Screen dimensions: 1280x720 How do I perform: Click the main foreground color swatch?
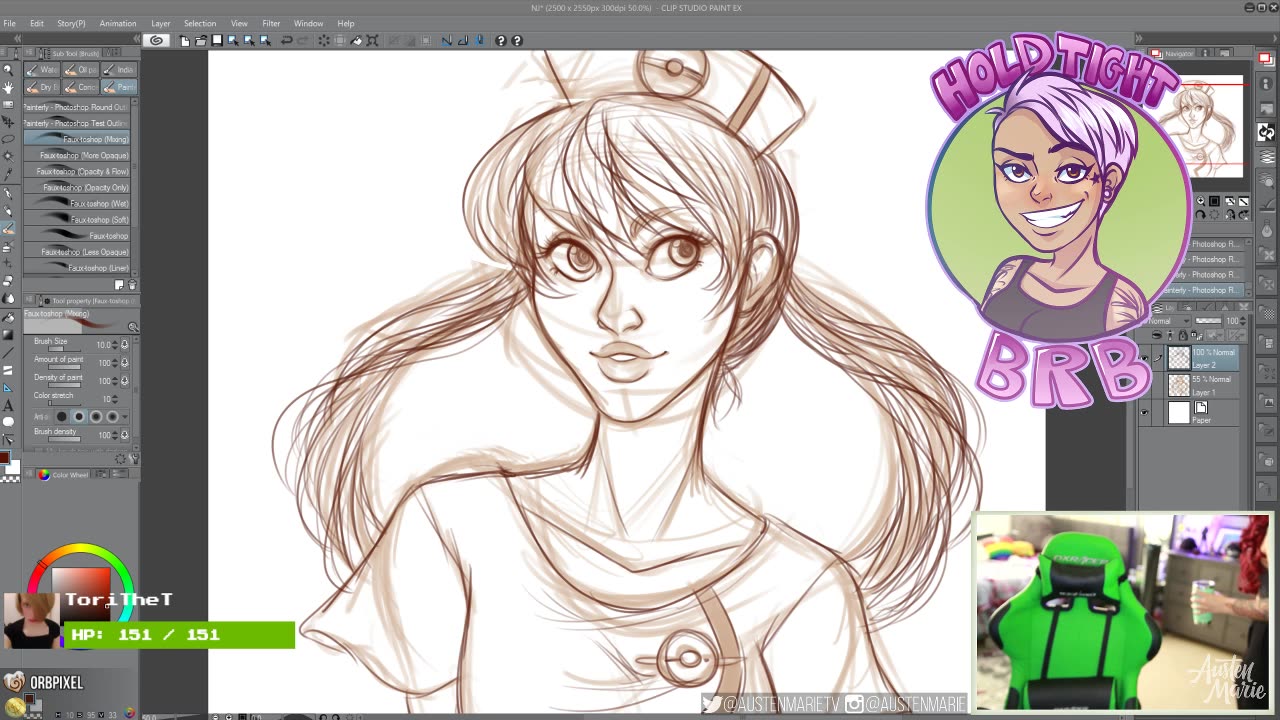coord(4,460)
